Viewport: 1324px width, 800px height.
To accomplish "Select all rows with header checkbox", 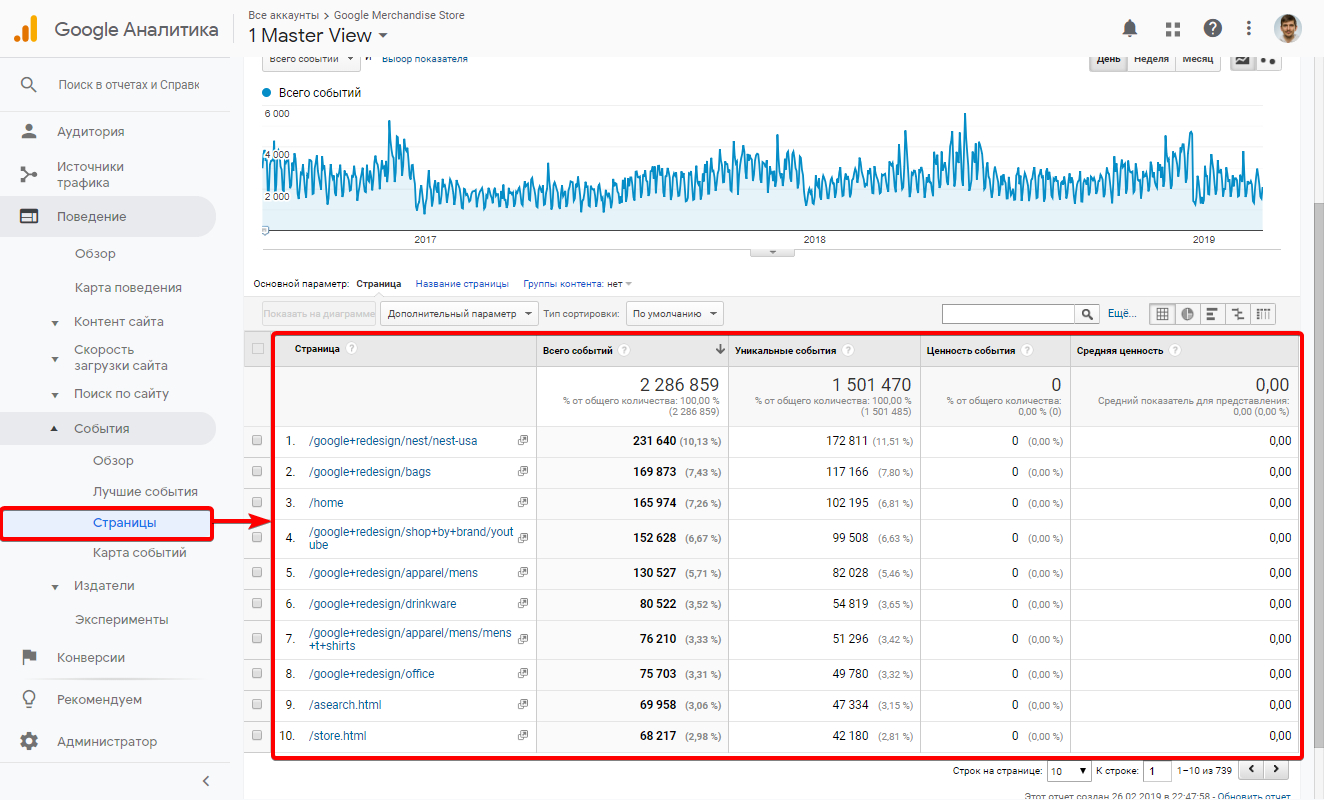I will [x=258, y=349].
